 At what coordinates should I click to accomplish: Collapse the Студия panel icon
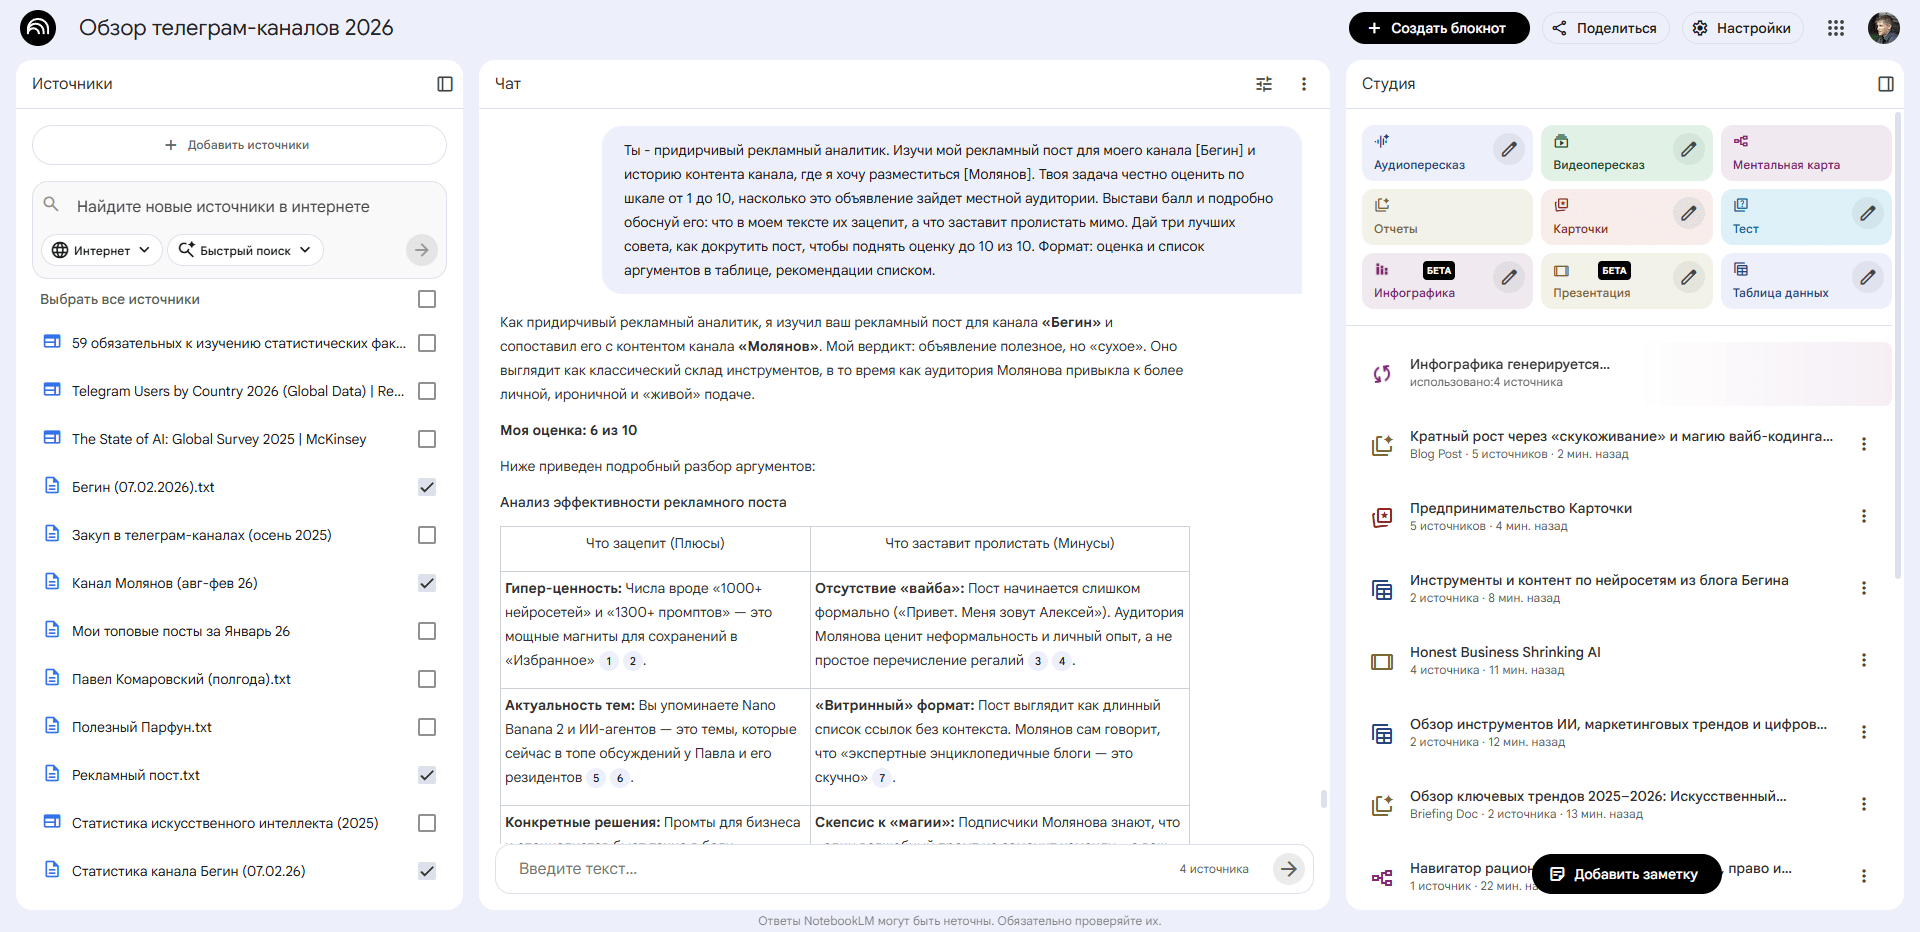point(1885,84)
